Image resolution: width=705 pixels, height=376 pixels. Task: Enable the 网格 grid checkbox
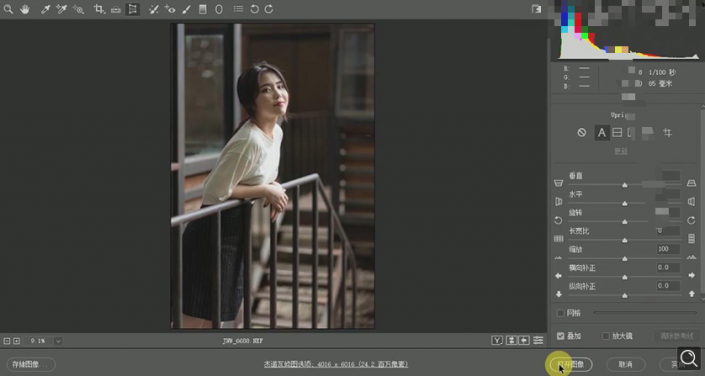[561, 313]
